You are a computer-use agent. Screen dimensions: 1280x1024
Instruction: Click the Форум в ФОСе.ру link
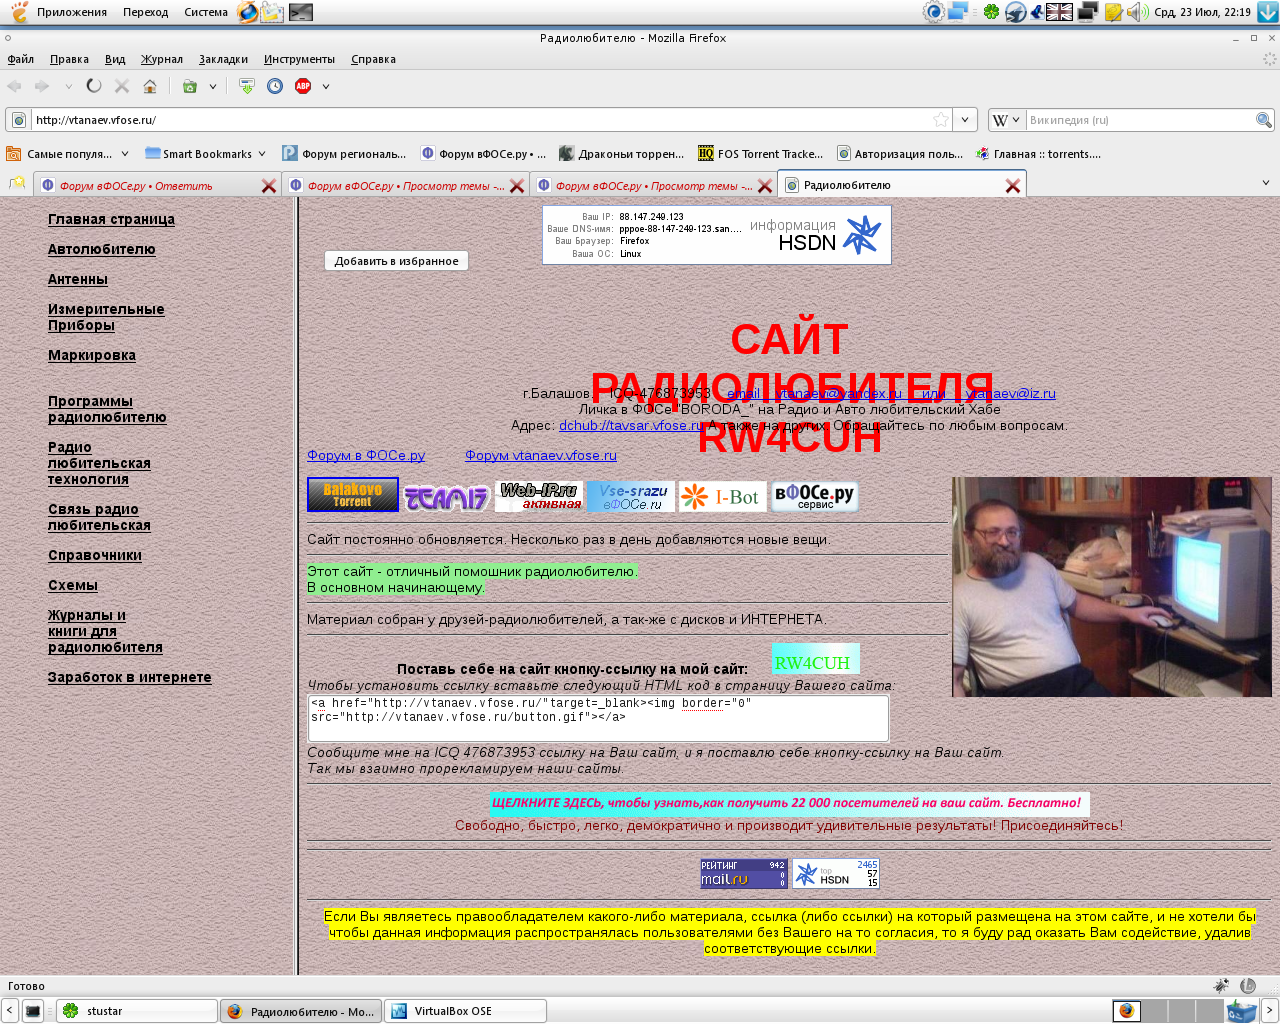click(366, 456)
